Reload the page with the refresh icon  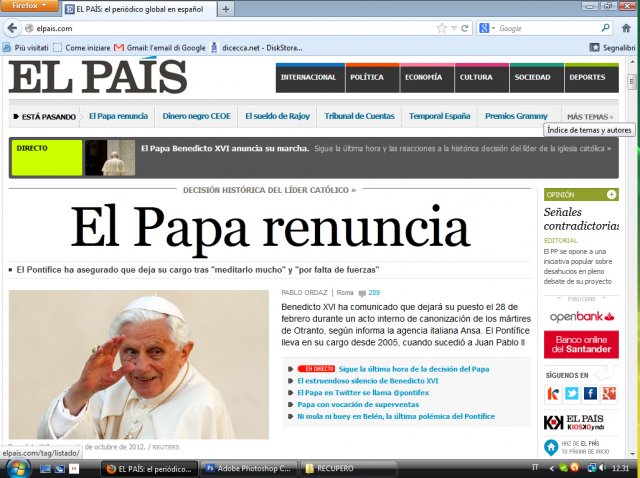coord(464,28)
